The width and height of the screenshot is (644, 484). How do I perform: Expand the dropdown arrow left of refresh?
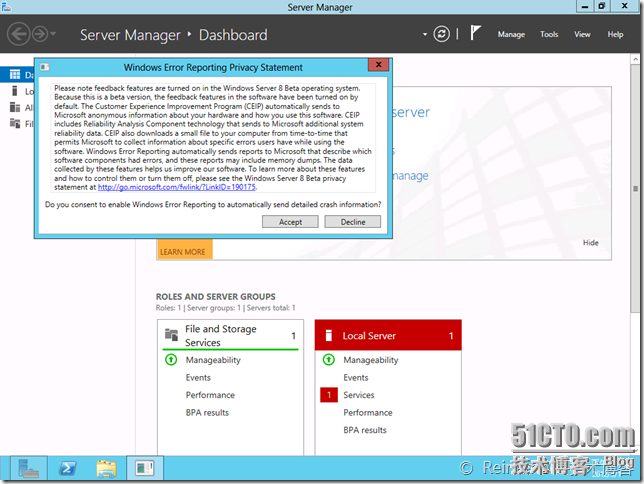click(425, 35)
